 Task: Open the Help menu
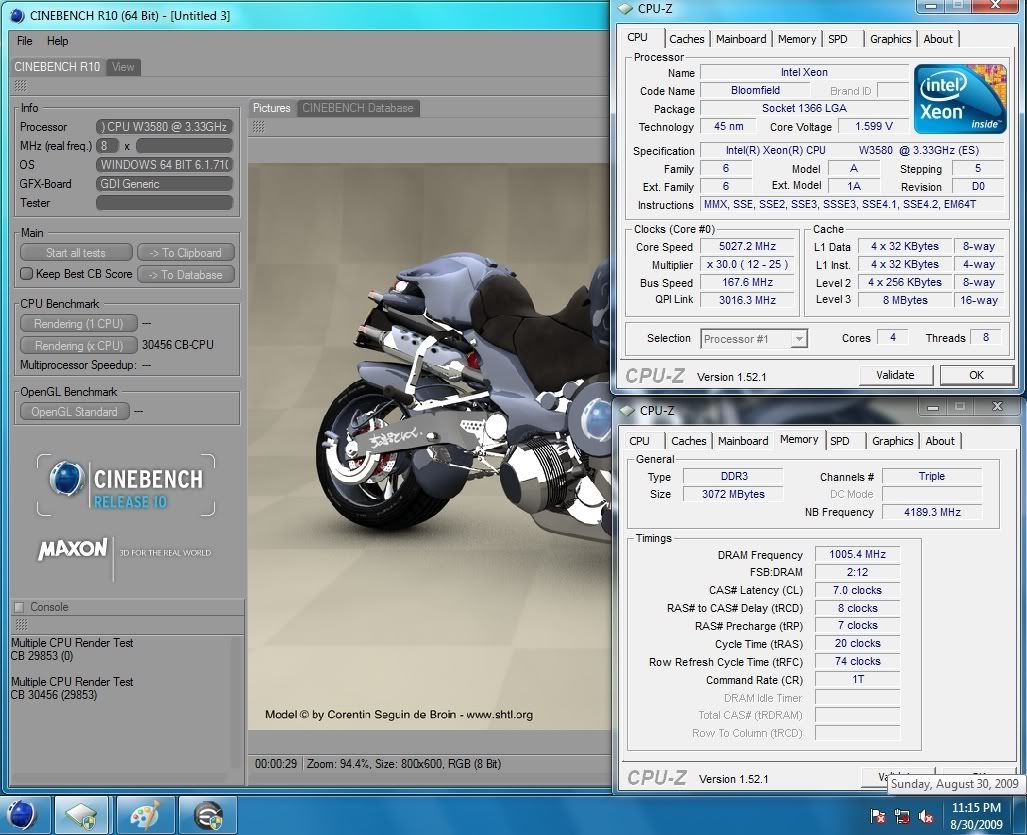[58, 41]
